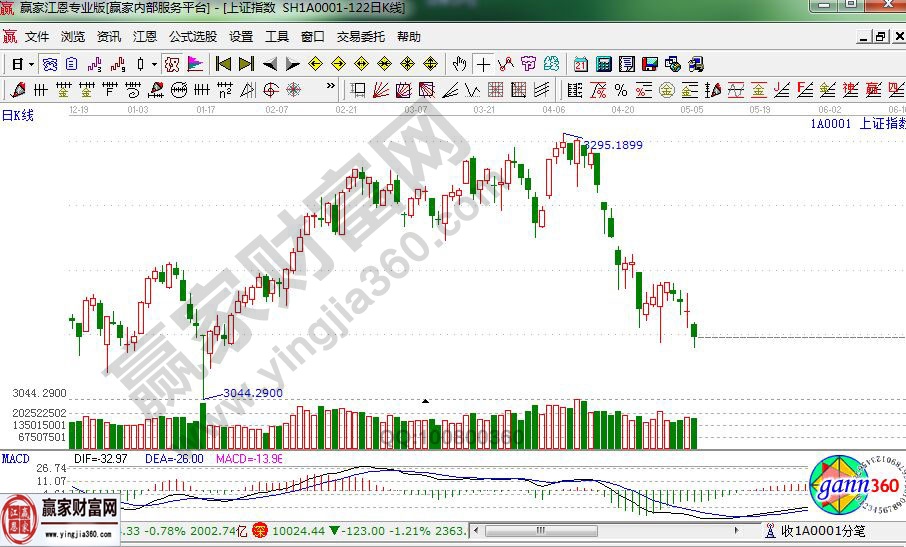The width and height of the screenshot is (906, 547).
Task: Enable the crosshair cursor tool
Action: click(x=484, y=64)
